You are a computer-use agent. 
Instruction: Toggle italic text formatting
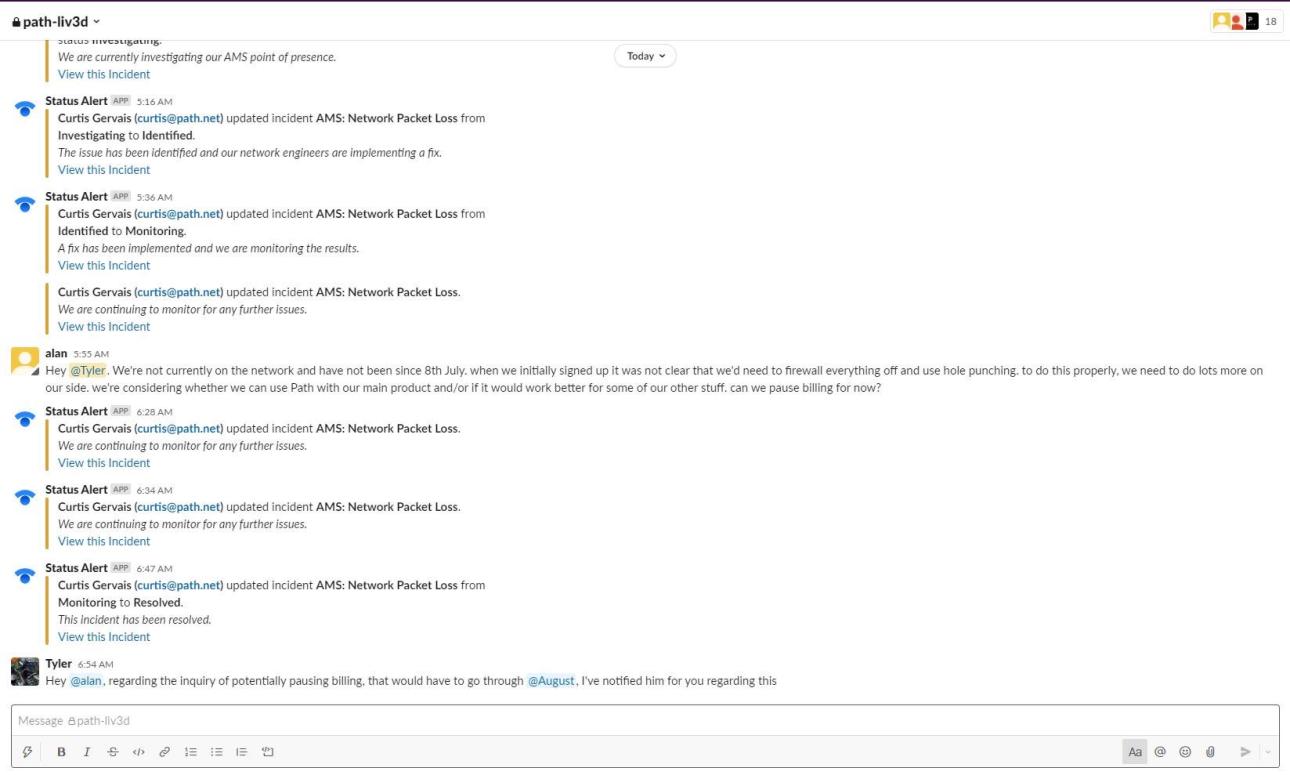click(x=88, y=752)
